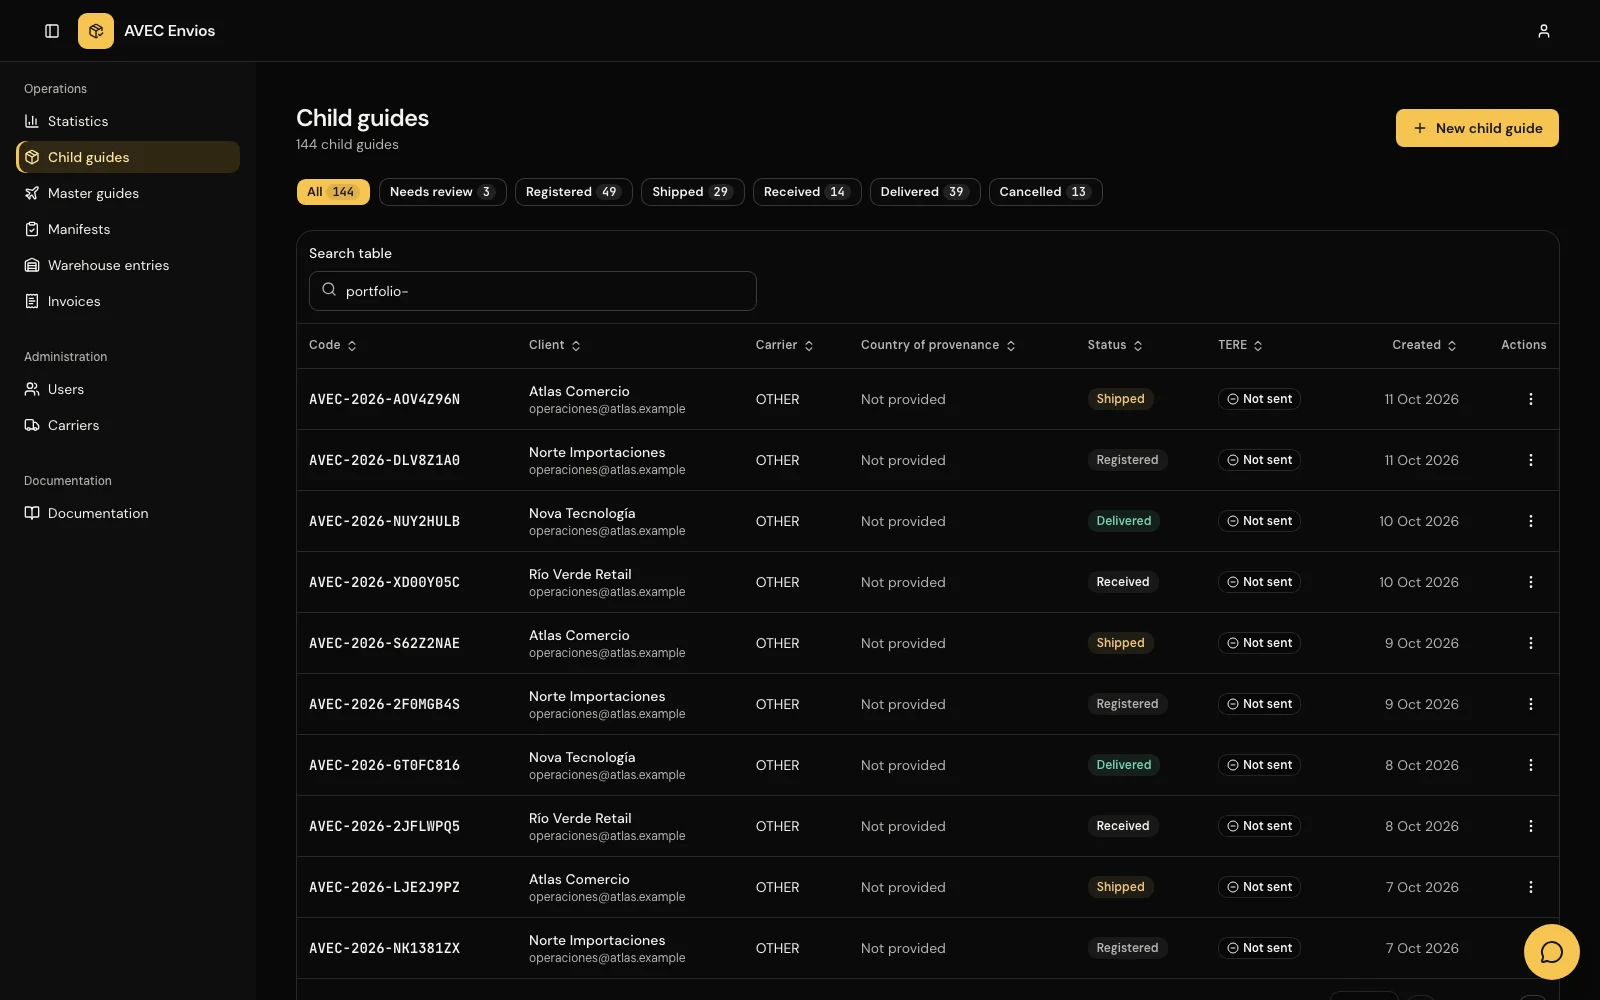1600x1000 pixels.
Task: Sort by Country of provenance
Action: 938,345
